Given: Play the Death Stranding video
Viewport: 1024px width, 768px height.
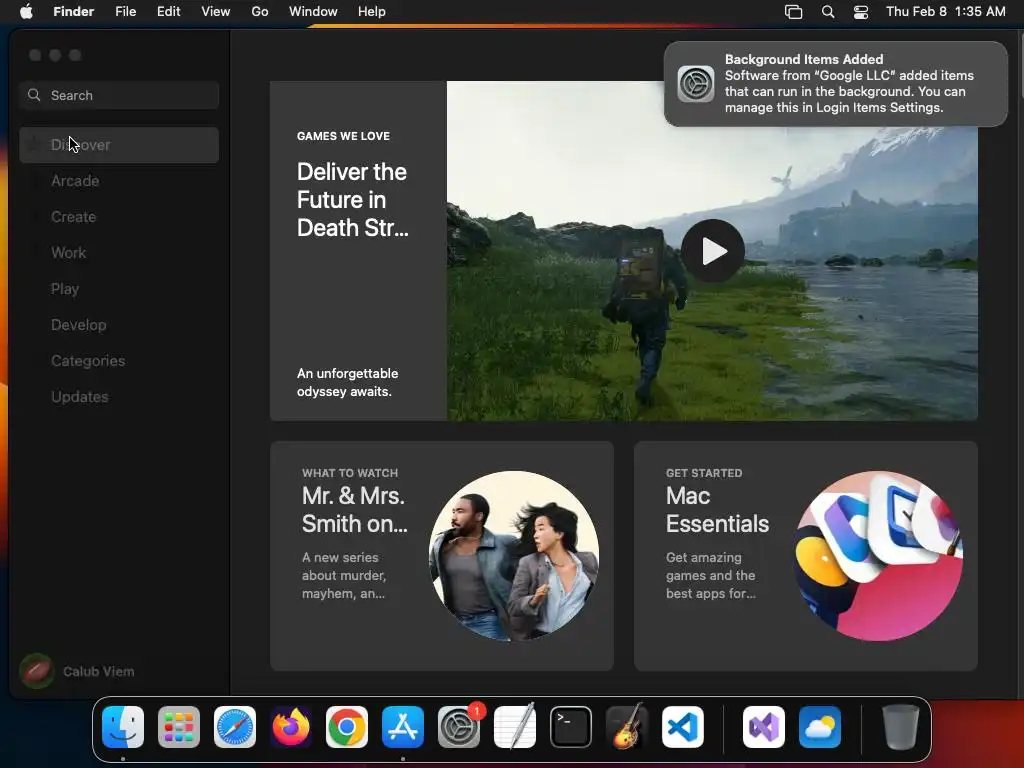Looking at the screenshot, I should click(713, 250).
